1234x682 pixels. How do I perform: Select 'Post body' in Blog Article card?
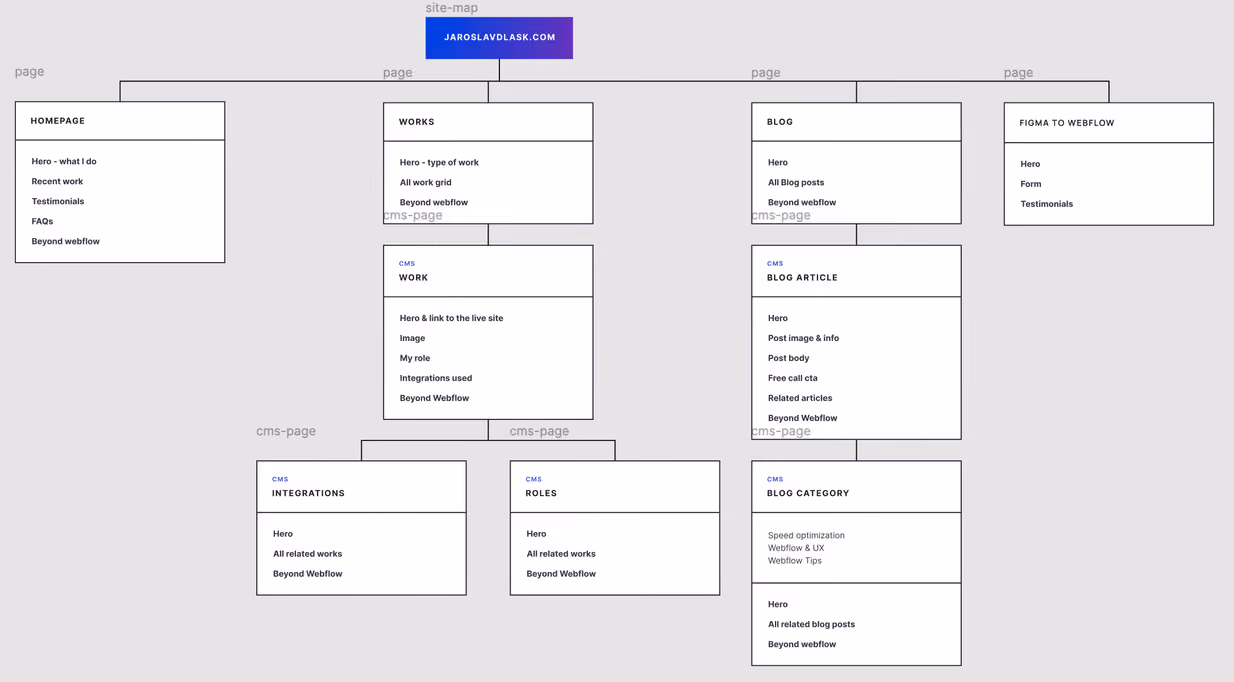pyautogui.click(x=789, y=358)
